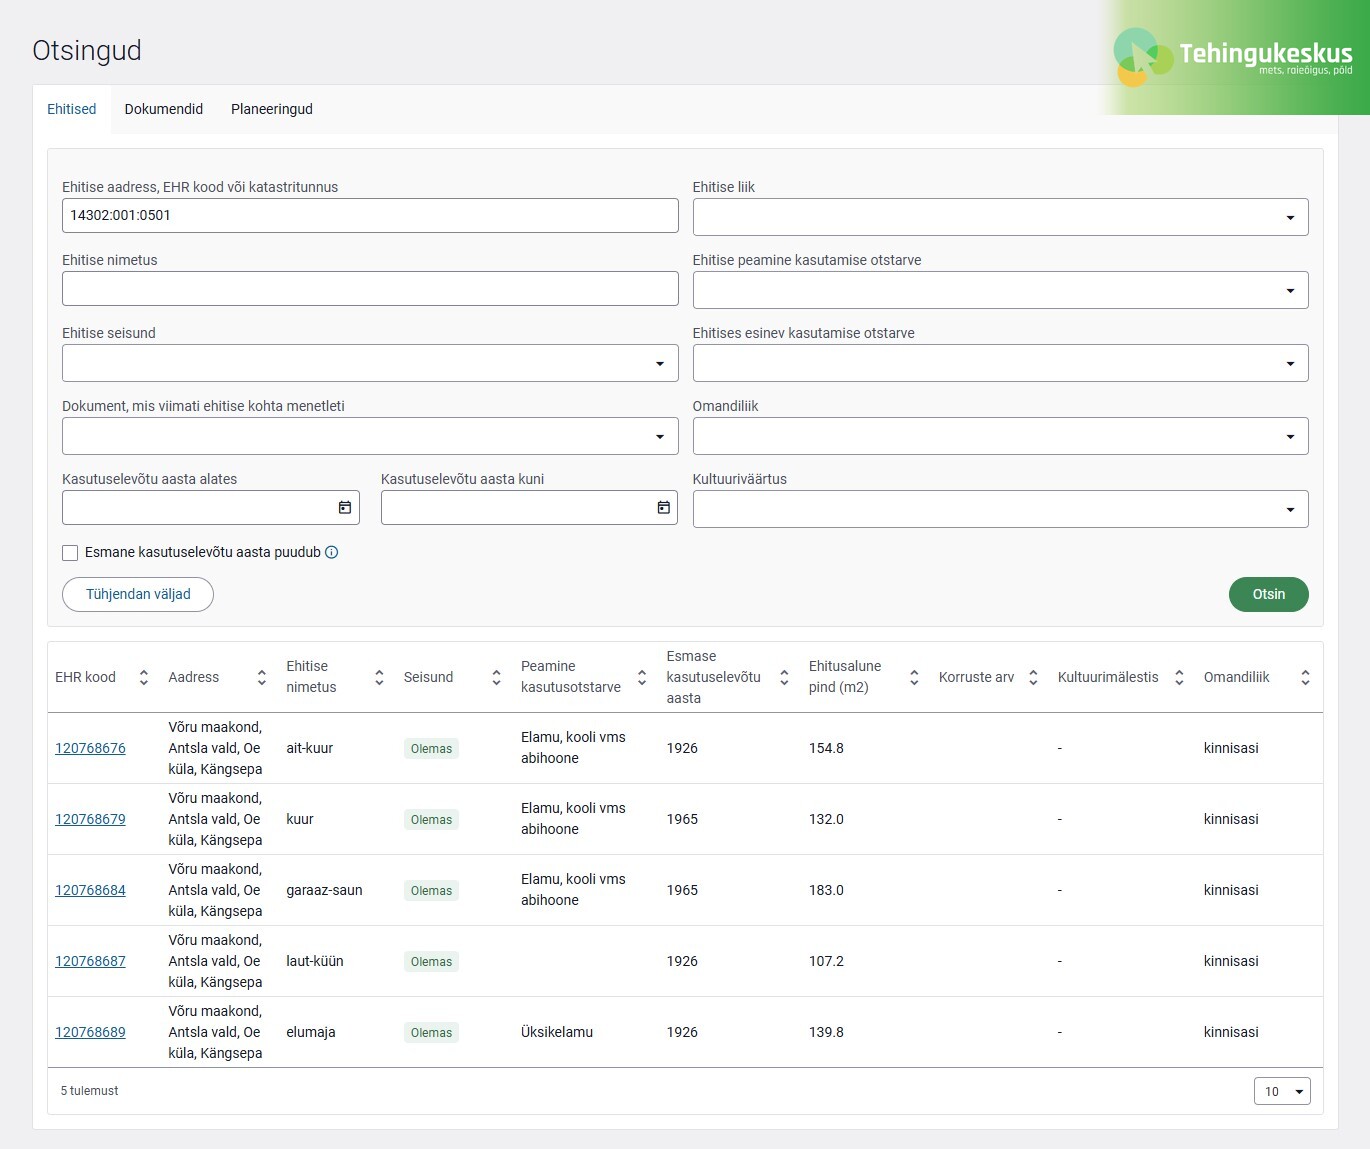Click the Tühjendan väljad button
1370x1149 pixels.
[x=138, y=594]
